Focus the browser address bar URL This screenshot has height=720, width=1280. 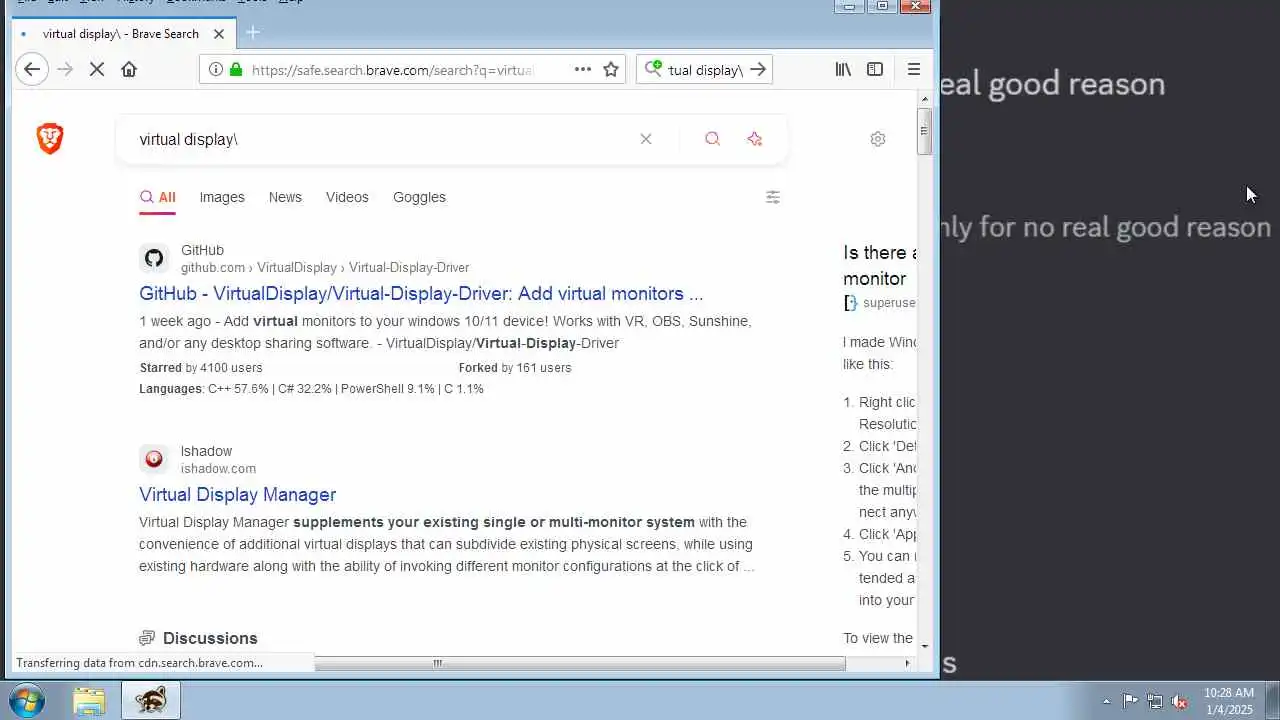click(392, 70)
